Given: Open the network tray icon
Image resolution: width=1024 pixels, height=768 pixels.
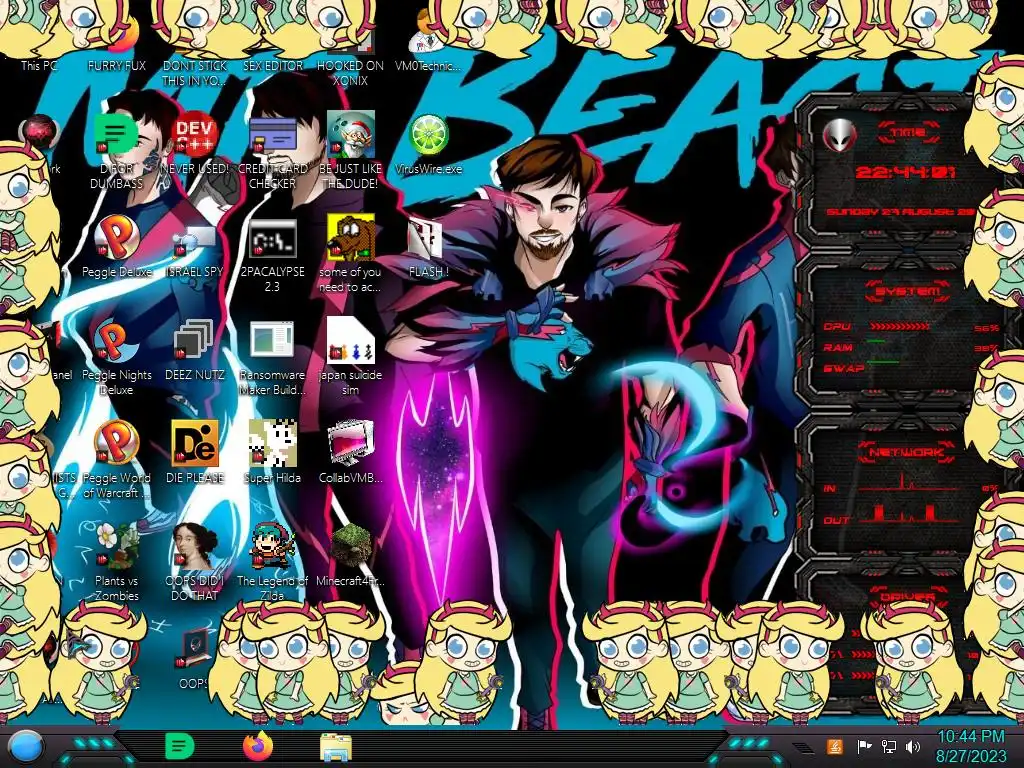Looking at the screenshot, I should pyautogui.click(x=889, y=746).
